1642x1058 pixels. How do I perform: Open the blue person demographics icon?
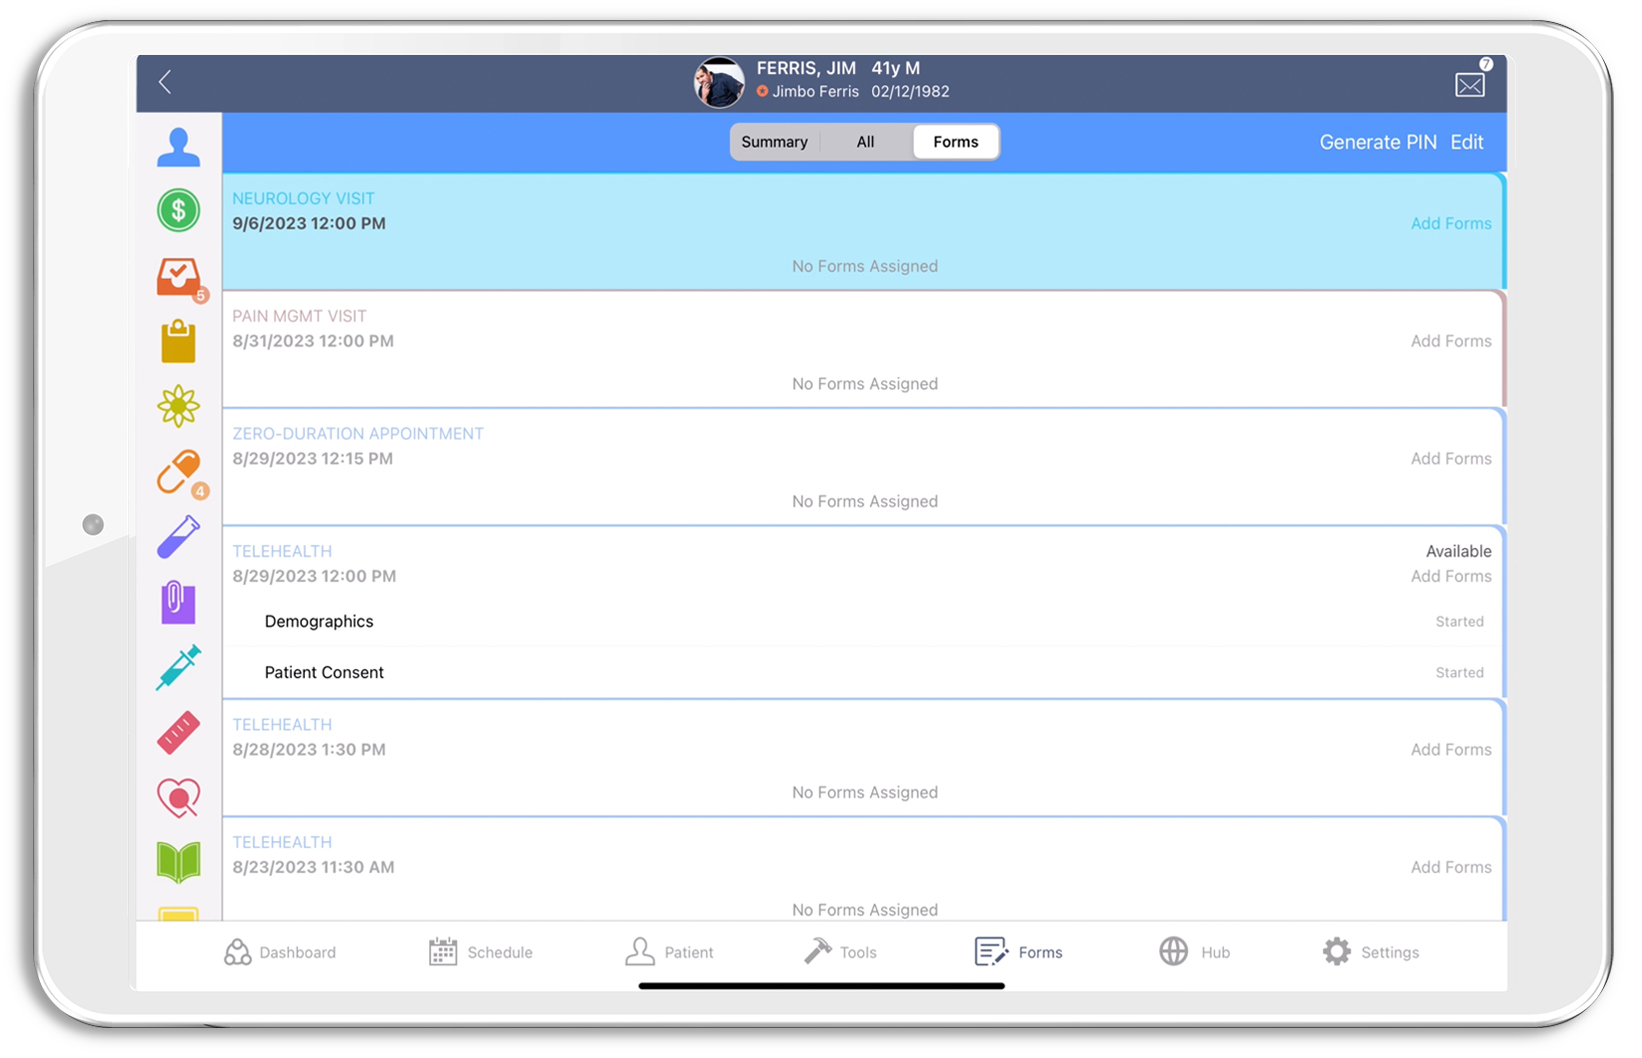(178, 147)
